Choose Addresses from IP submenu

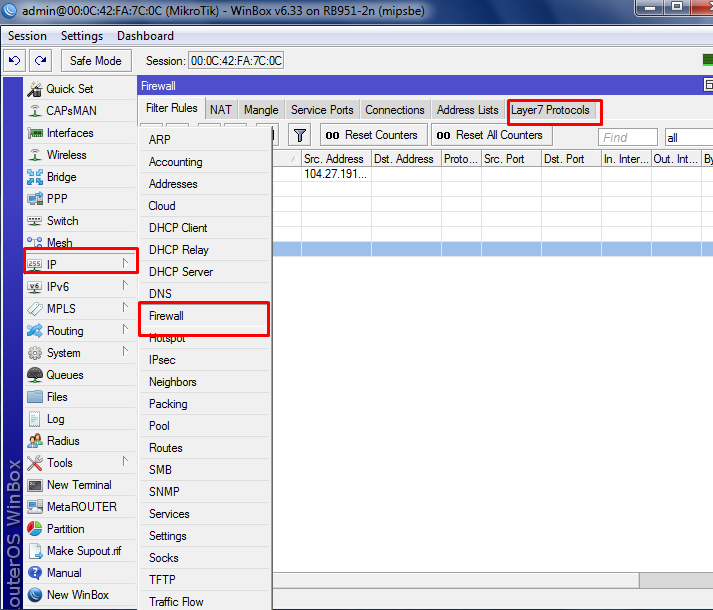[x=205, y=184]
